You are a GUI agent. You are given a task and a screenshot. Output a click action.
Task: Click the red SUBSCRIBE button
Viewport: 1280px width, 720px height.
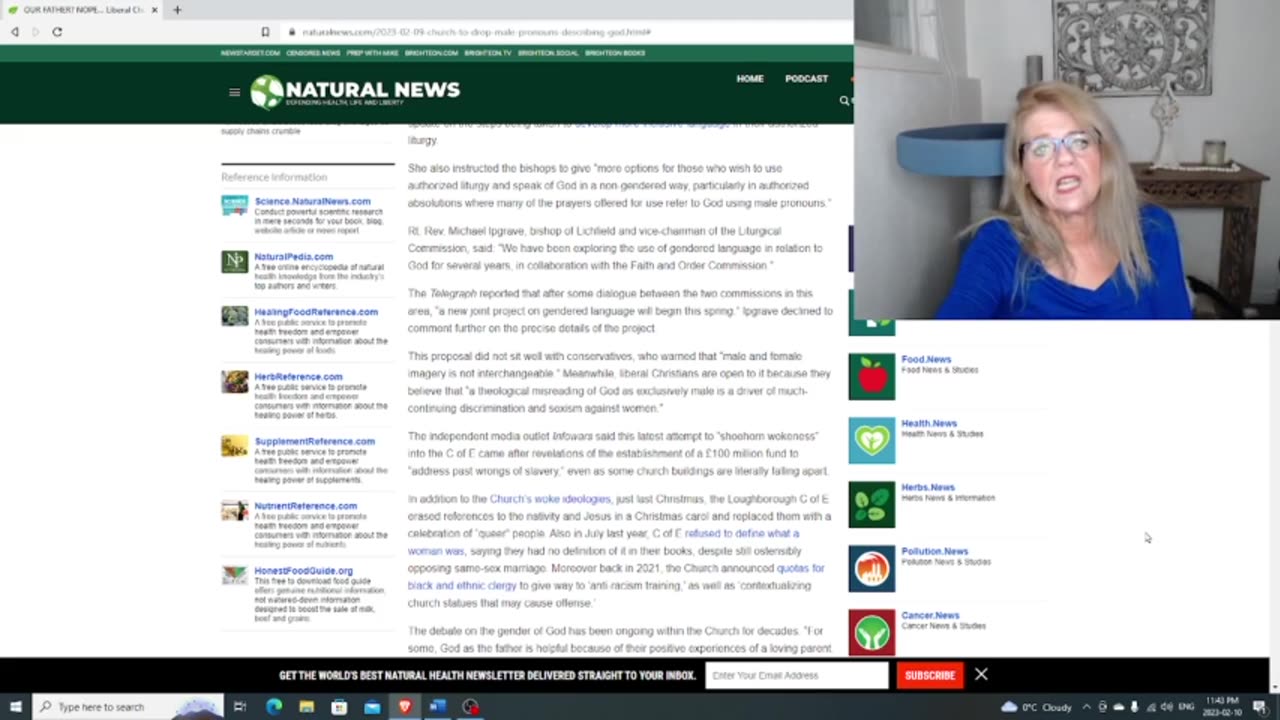coord(930,675)
